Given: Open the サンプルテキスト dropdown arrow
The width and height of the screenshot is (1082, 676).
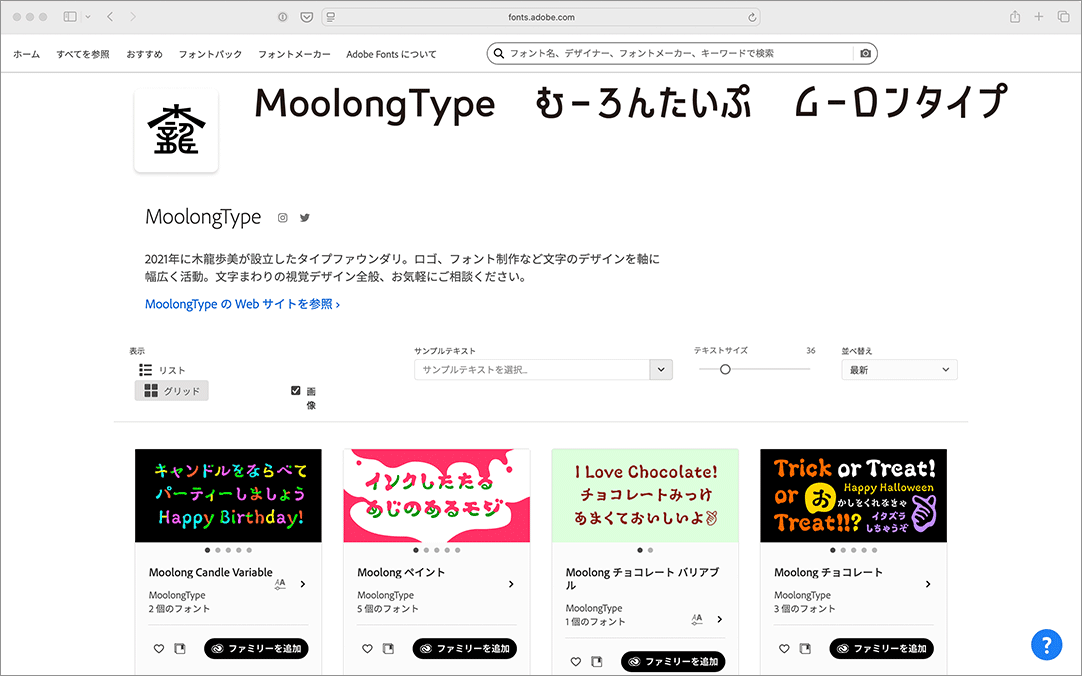Looking at the screenshot, I should point(661,370).
